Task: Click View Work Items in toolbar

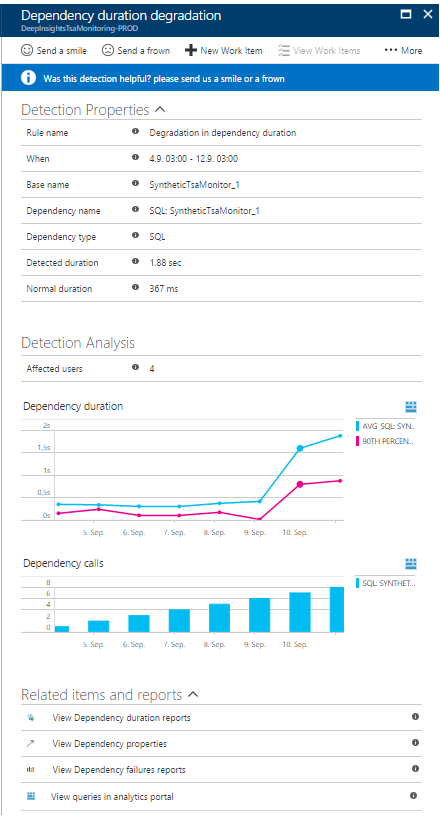Action: pos(319,50)
